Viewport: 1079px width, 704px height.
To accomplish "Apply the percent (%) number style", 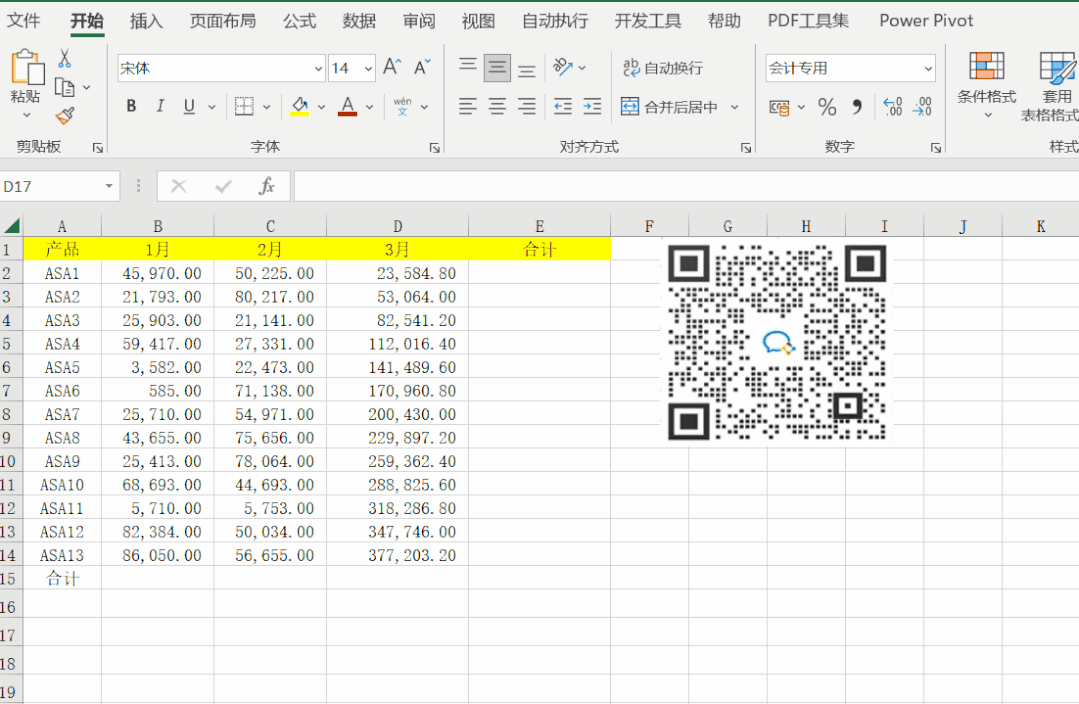I will click(827, 106).
